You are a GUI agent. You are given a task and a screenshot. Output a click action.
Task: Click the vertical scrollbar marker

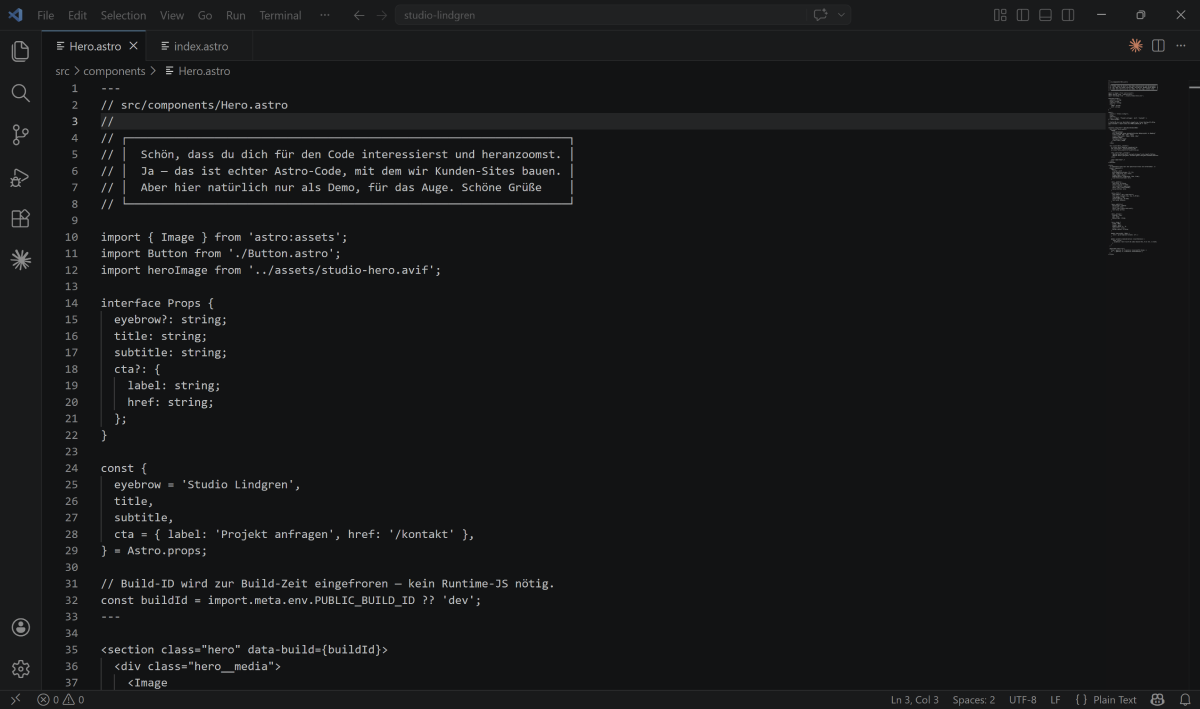click(1193, 88)
